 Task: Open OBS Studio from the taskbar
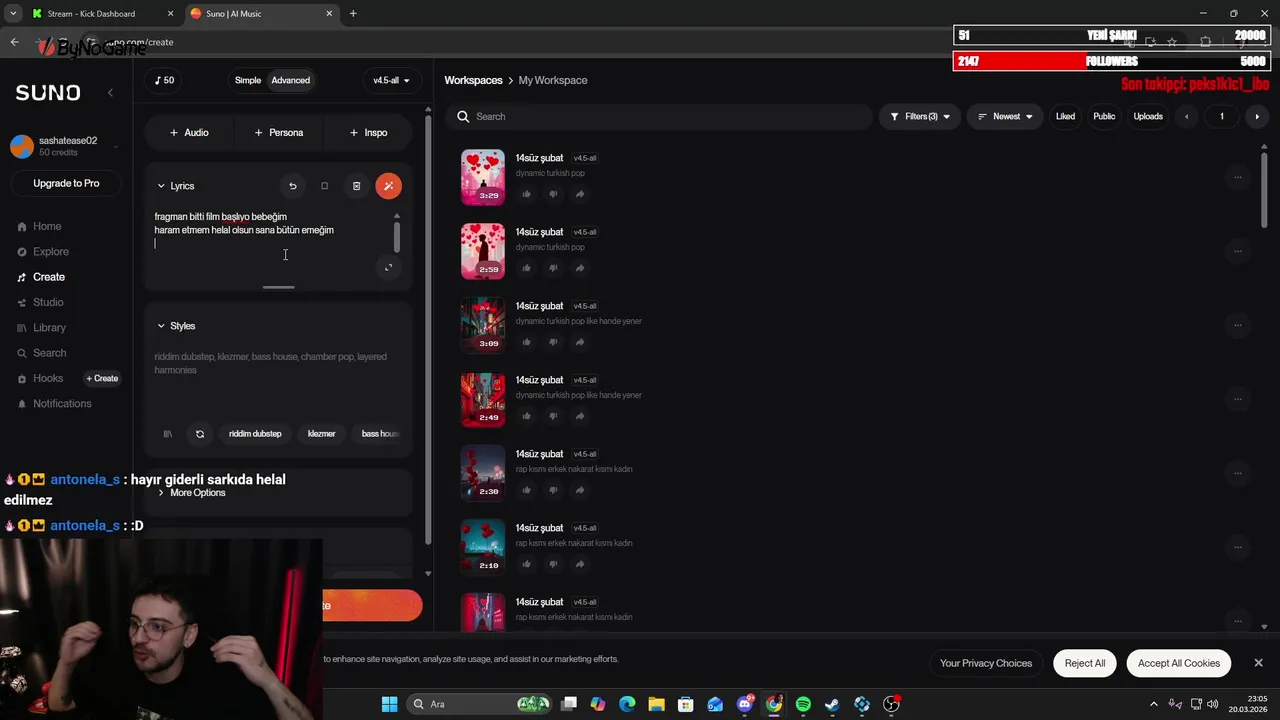tap(891, 704)
